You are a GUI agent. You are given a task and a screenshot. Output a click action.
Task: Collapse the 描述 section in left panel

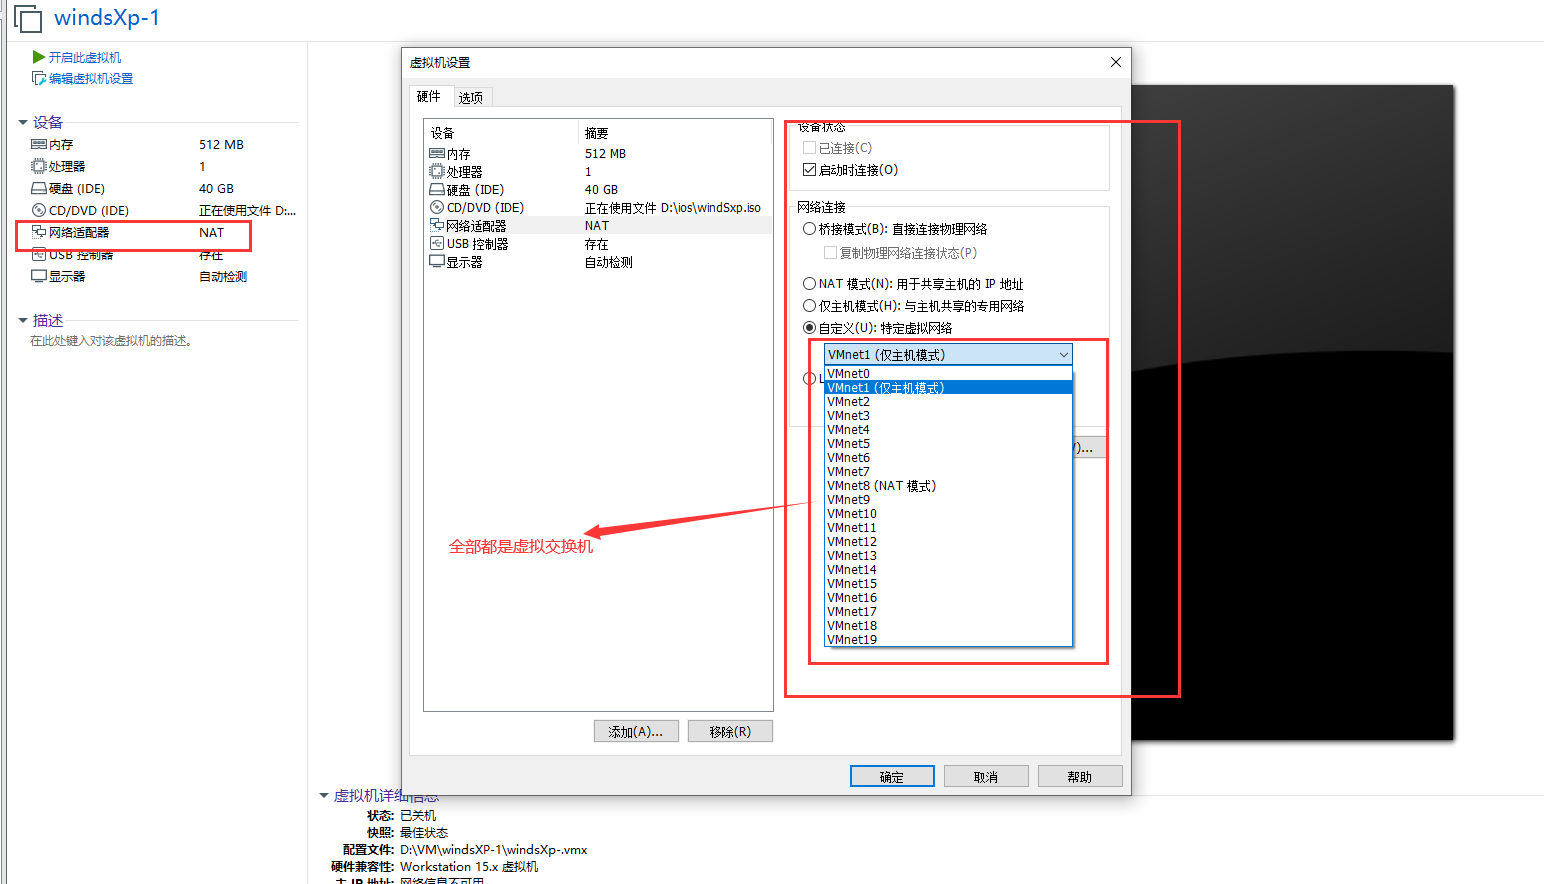(x=23, y=320)
